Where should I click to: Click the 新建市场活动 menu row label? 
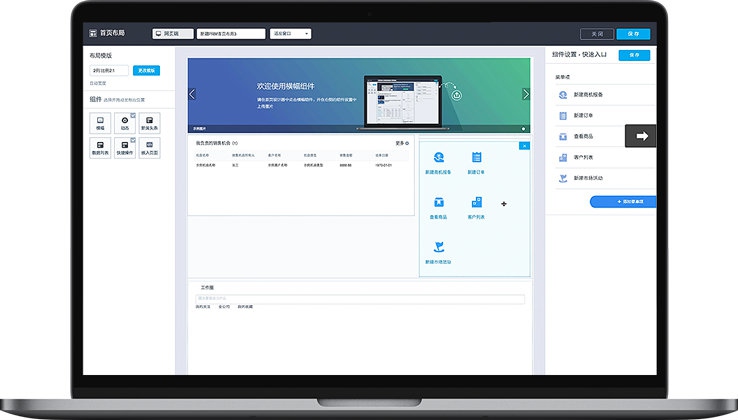[x=588, y=178]
